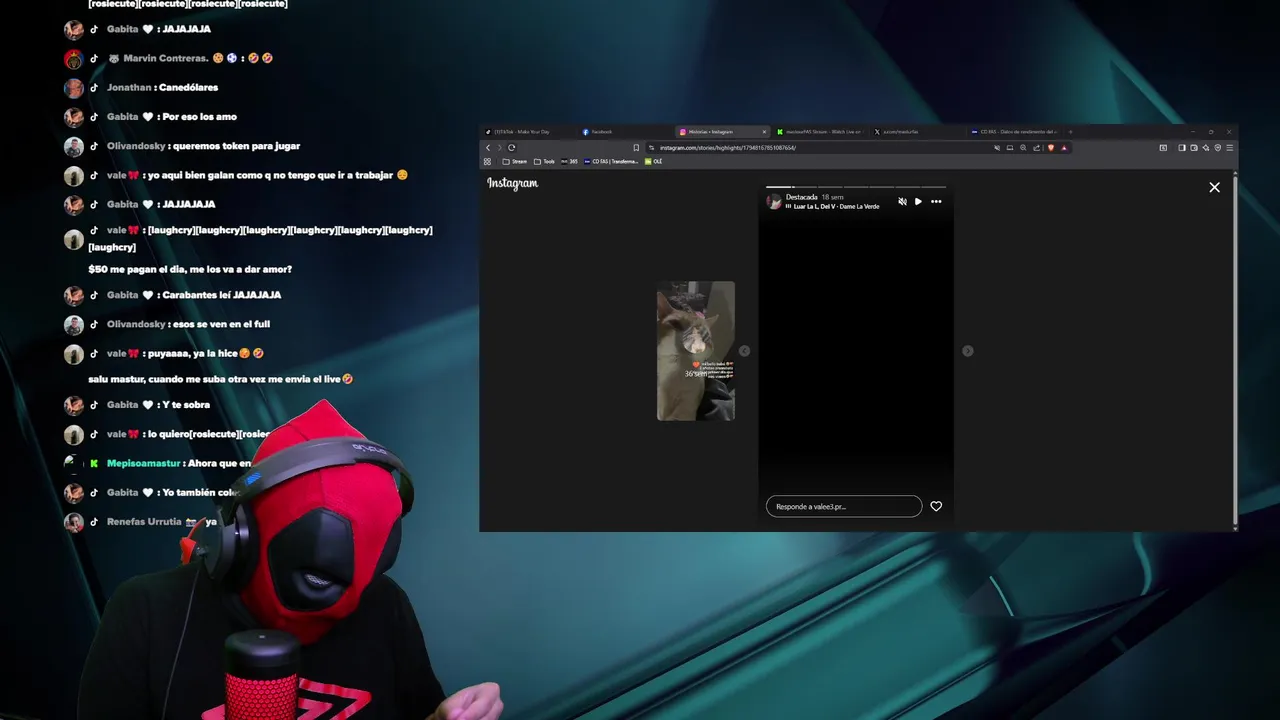Go to the next story with right arrow
Viewport: 1280px width, 720px height.
(967, 351)
